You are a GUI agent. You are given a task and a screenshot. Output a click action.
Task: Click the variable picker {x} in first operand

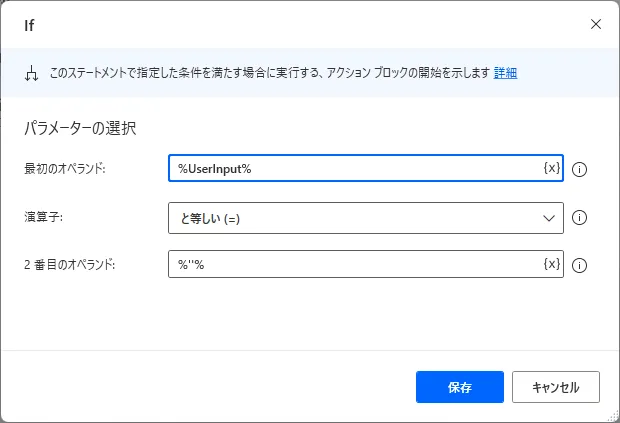(x=551, y=168)
